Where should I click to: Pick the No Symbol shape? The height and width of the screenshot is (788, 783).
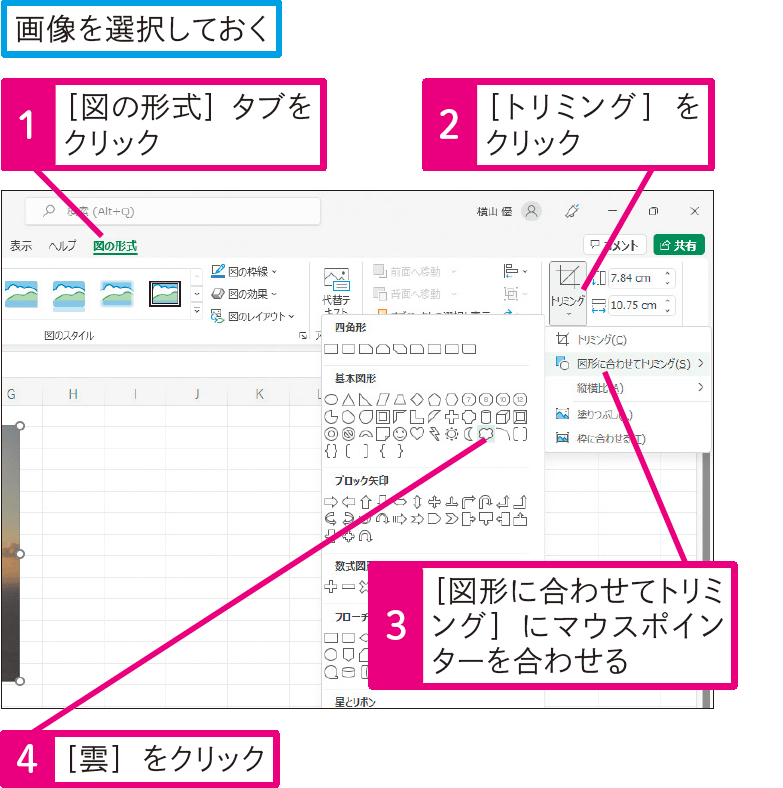(348, 433)
